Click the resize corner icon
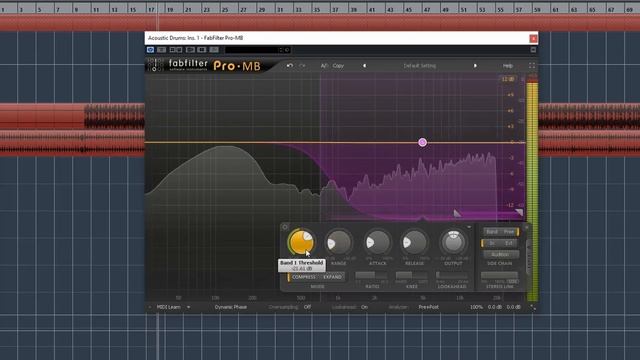640x360 pixels. point(533,307)
